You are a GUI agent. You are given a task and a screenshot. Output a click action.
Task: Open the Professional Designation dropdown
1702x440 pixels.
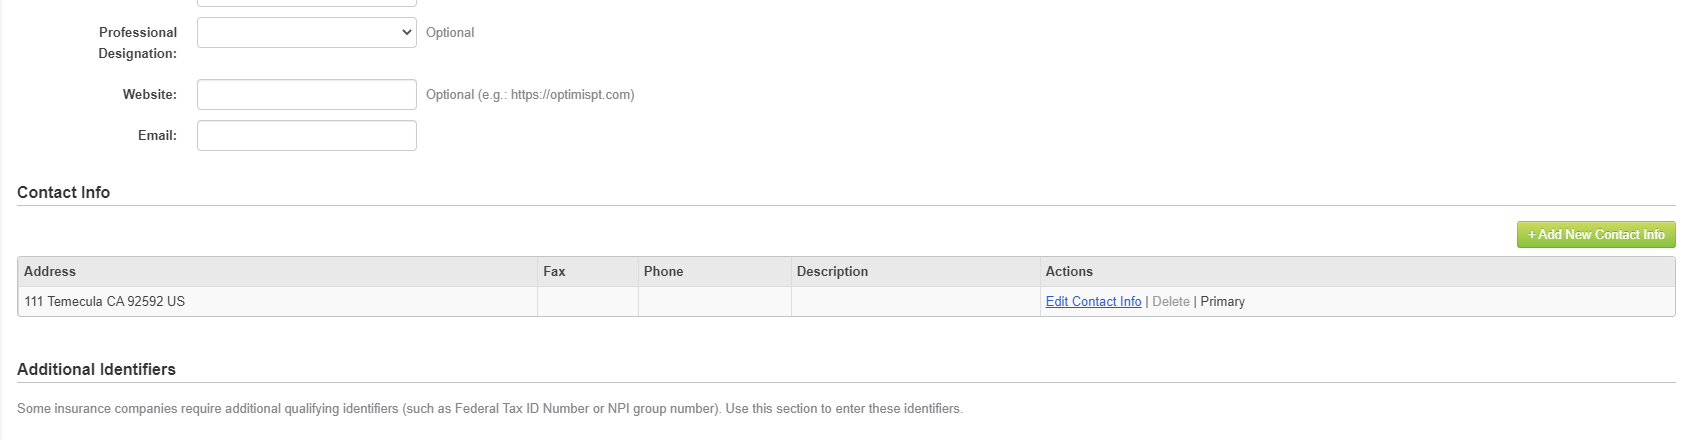coord(306,32)
